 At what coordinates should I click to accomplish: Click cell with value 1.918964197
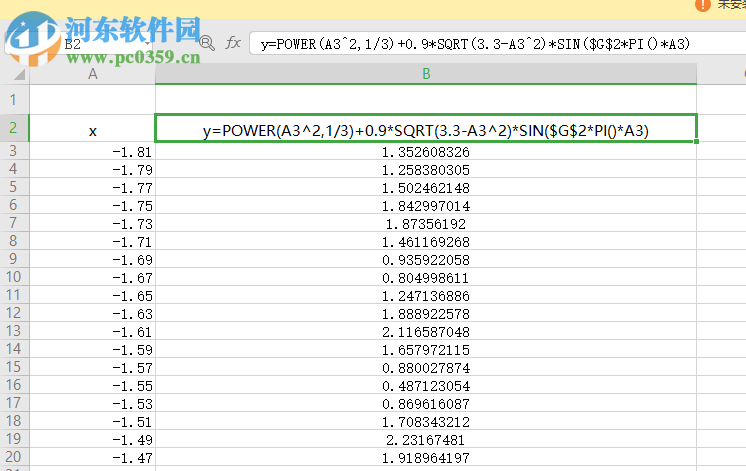426,457
